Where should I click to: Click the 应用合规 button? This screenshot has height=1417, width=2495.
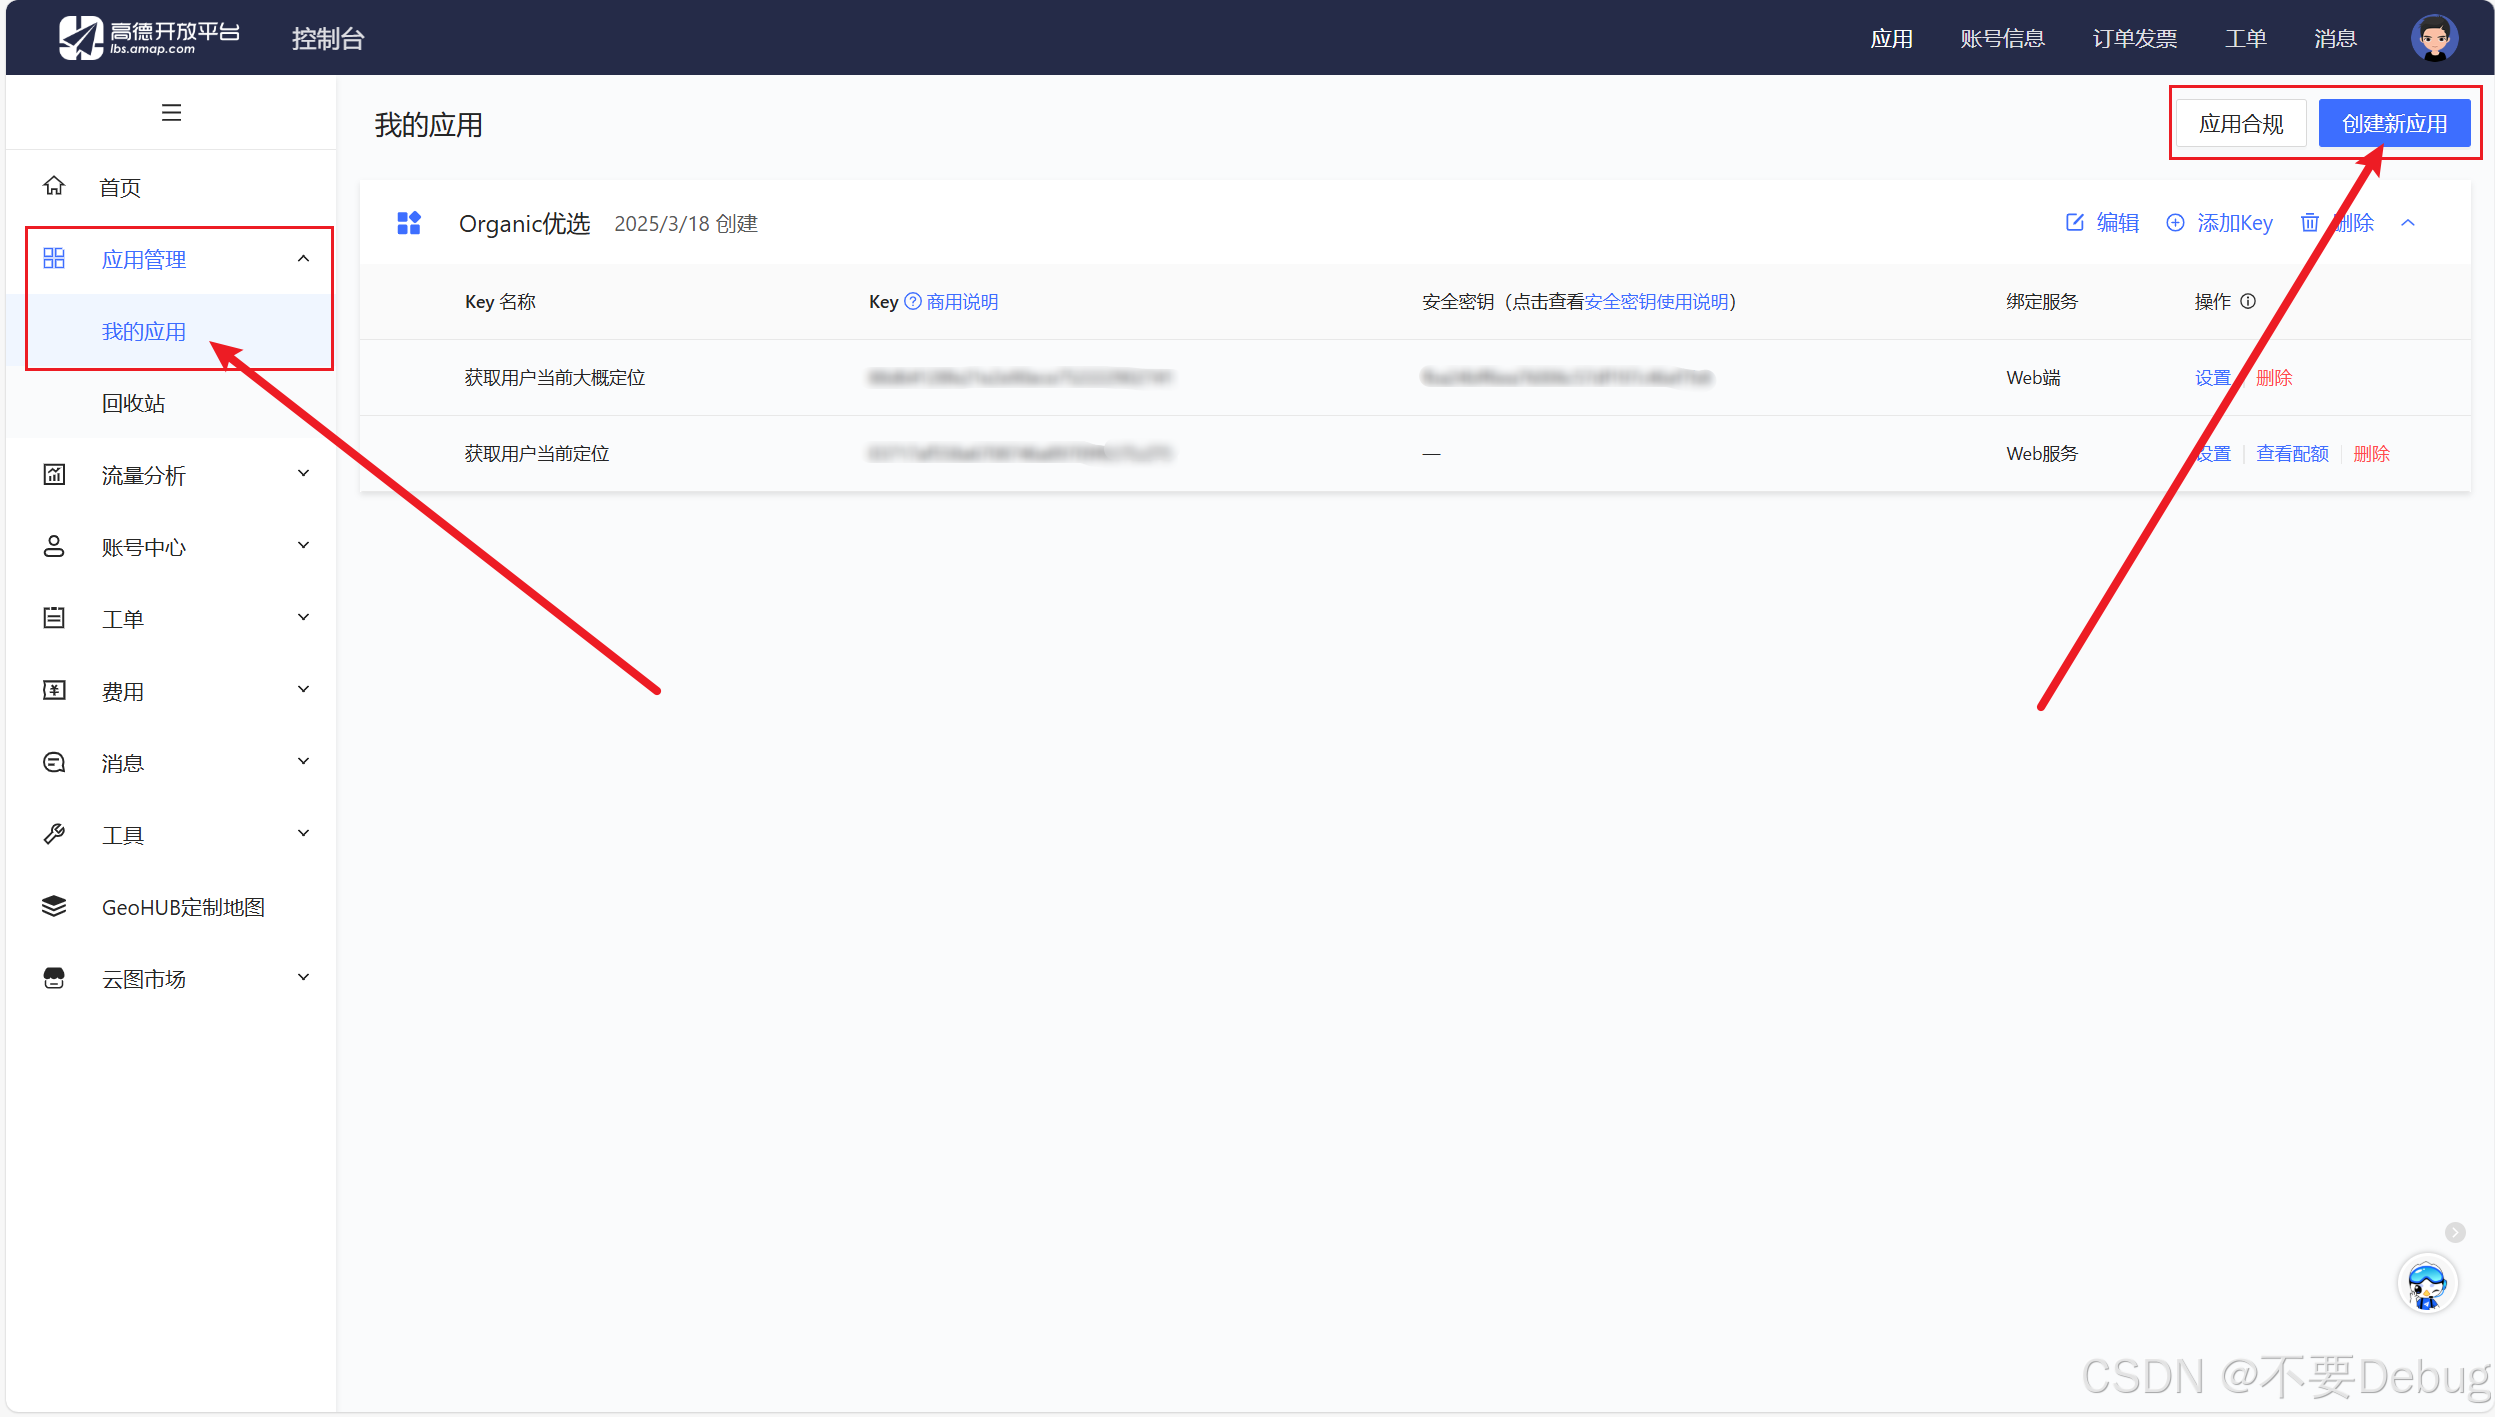pyautogui.click(x=2241, y=124)
